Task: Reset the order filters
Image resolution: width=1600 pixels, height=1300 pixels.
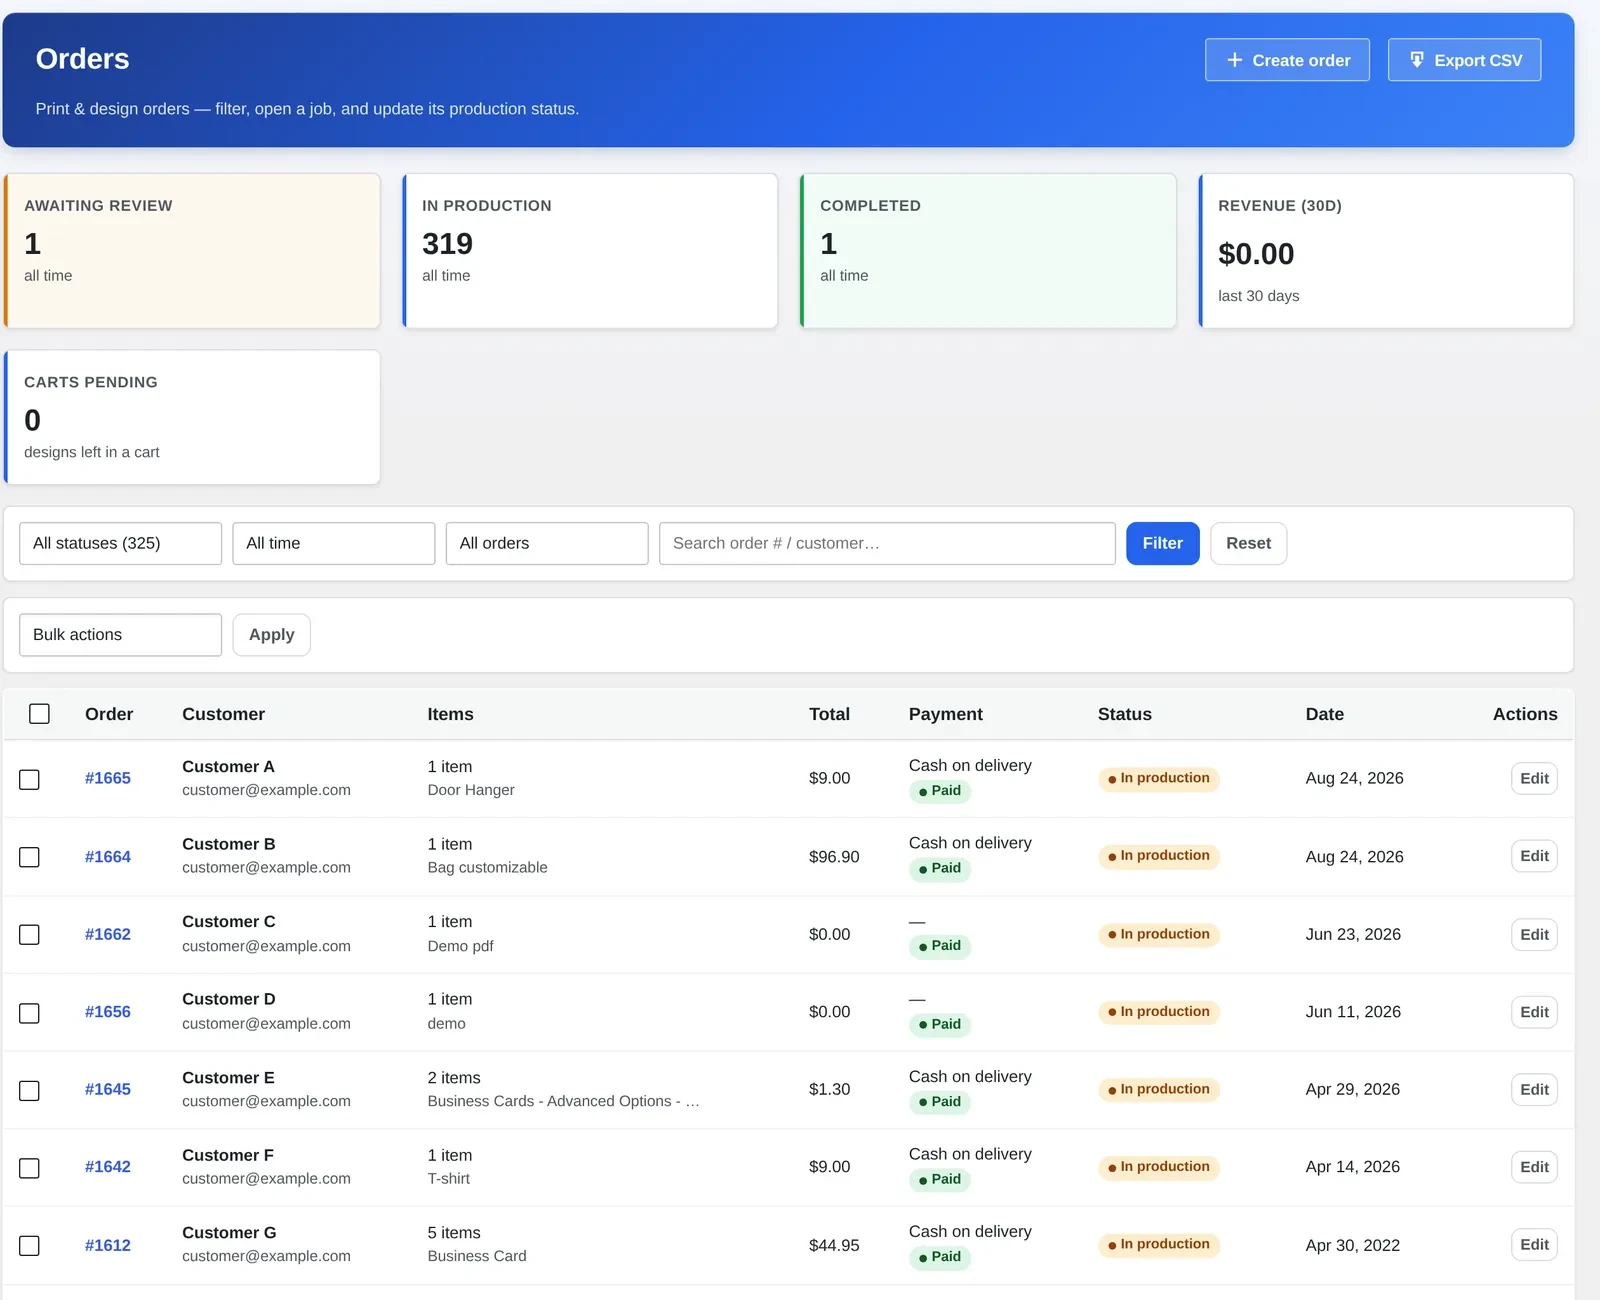Action: tap(1248, 543)
